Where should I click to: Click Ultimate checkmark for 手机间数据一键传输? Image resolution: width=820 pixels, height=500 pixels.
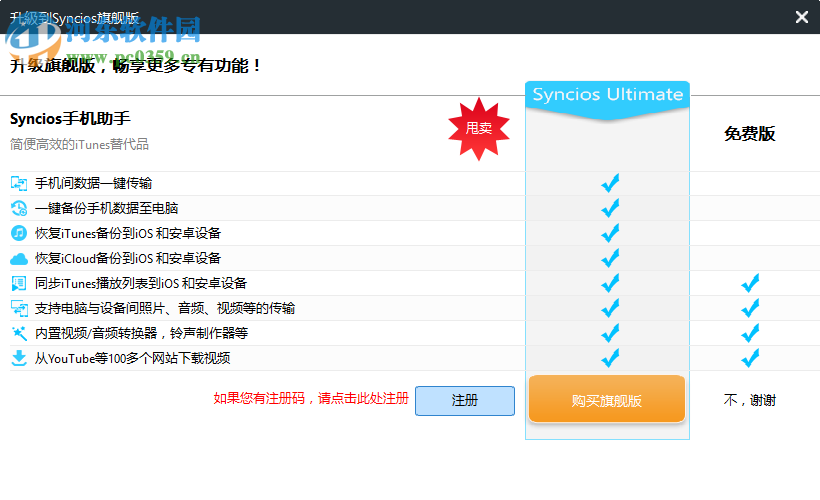click(610, 183)
